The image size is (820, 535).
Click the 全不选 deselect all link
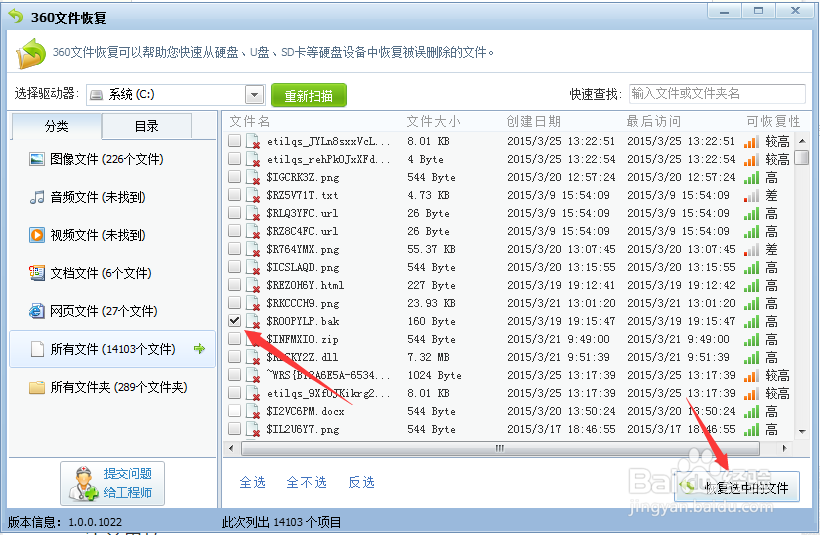point(306,482)
